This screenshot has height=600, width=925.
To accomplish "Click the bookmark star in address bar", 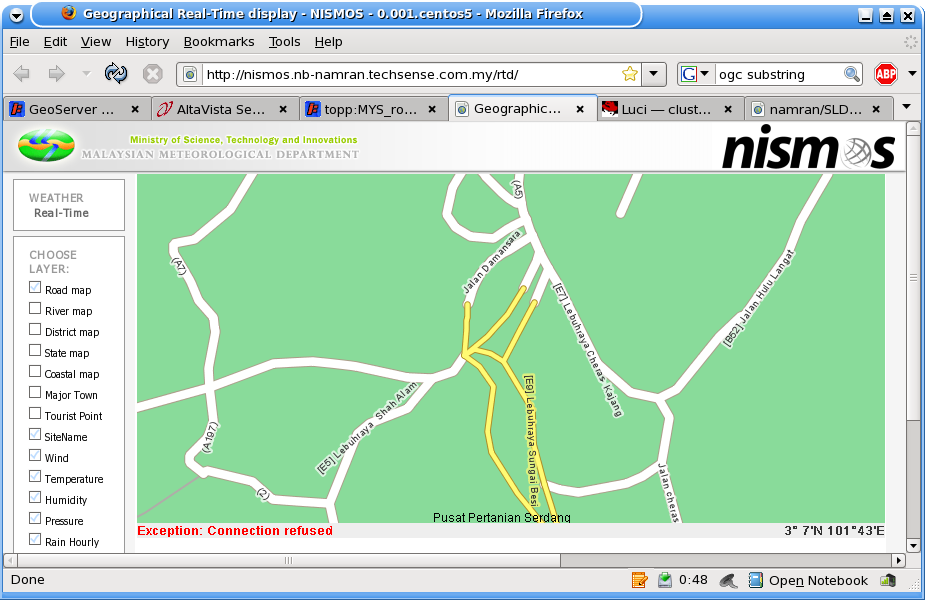I will [629, 74].
